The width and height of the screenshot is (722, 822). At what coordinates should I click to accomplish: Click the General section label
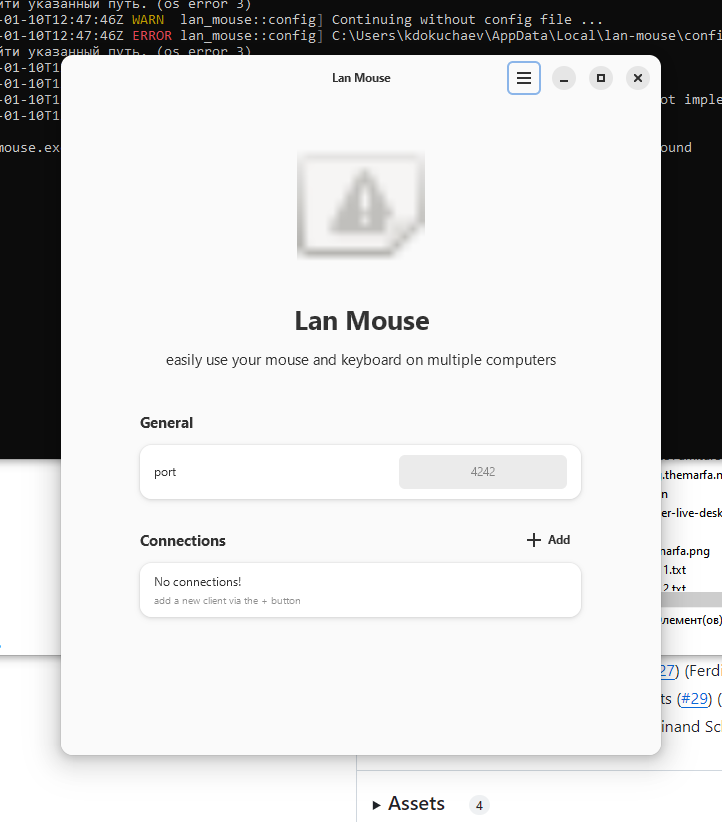pyautogui.click(x=166, y=423)
